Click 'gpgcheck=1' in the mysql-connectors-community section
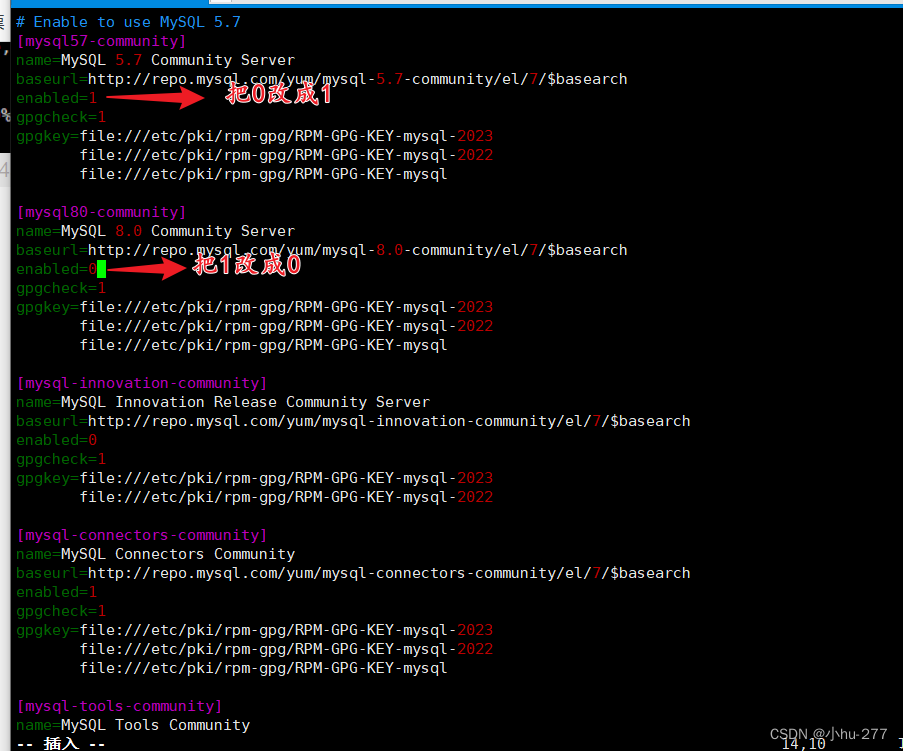903x751 pixels. pos(61,612)
